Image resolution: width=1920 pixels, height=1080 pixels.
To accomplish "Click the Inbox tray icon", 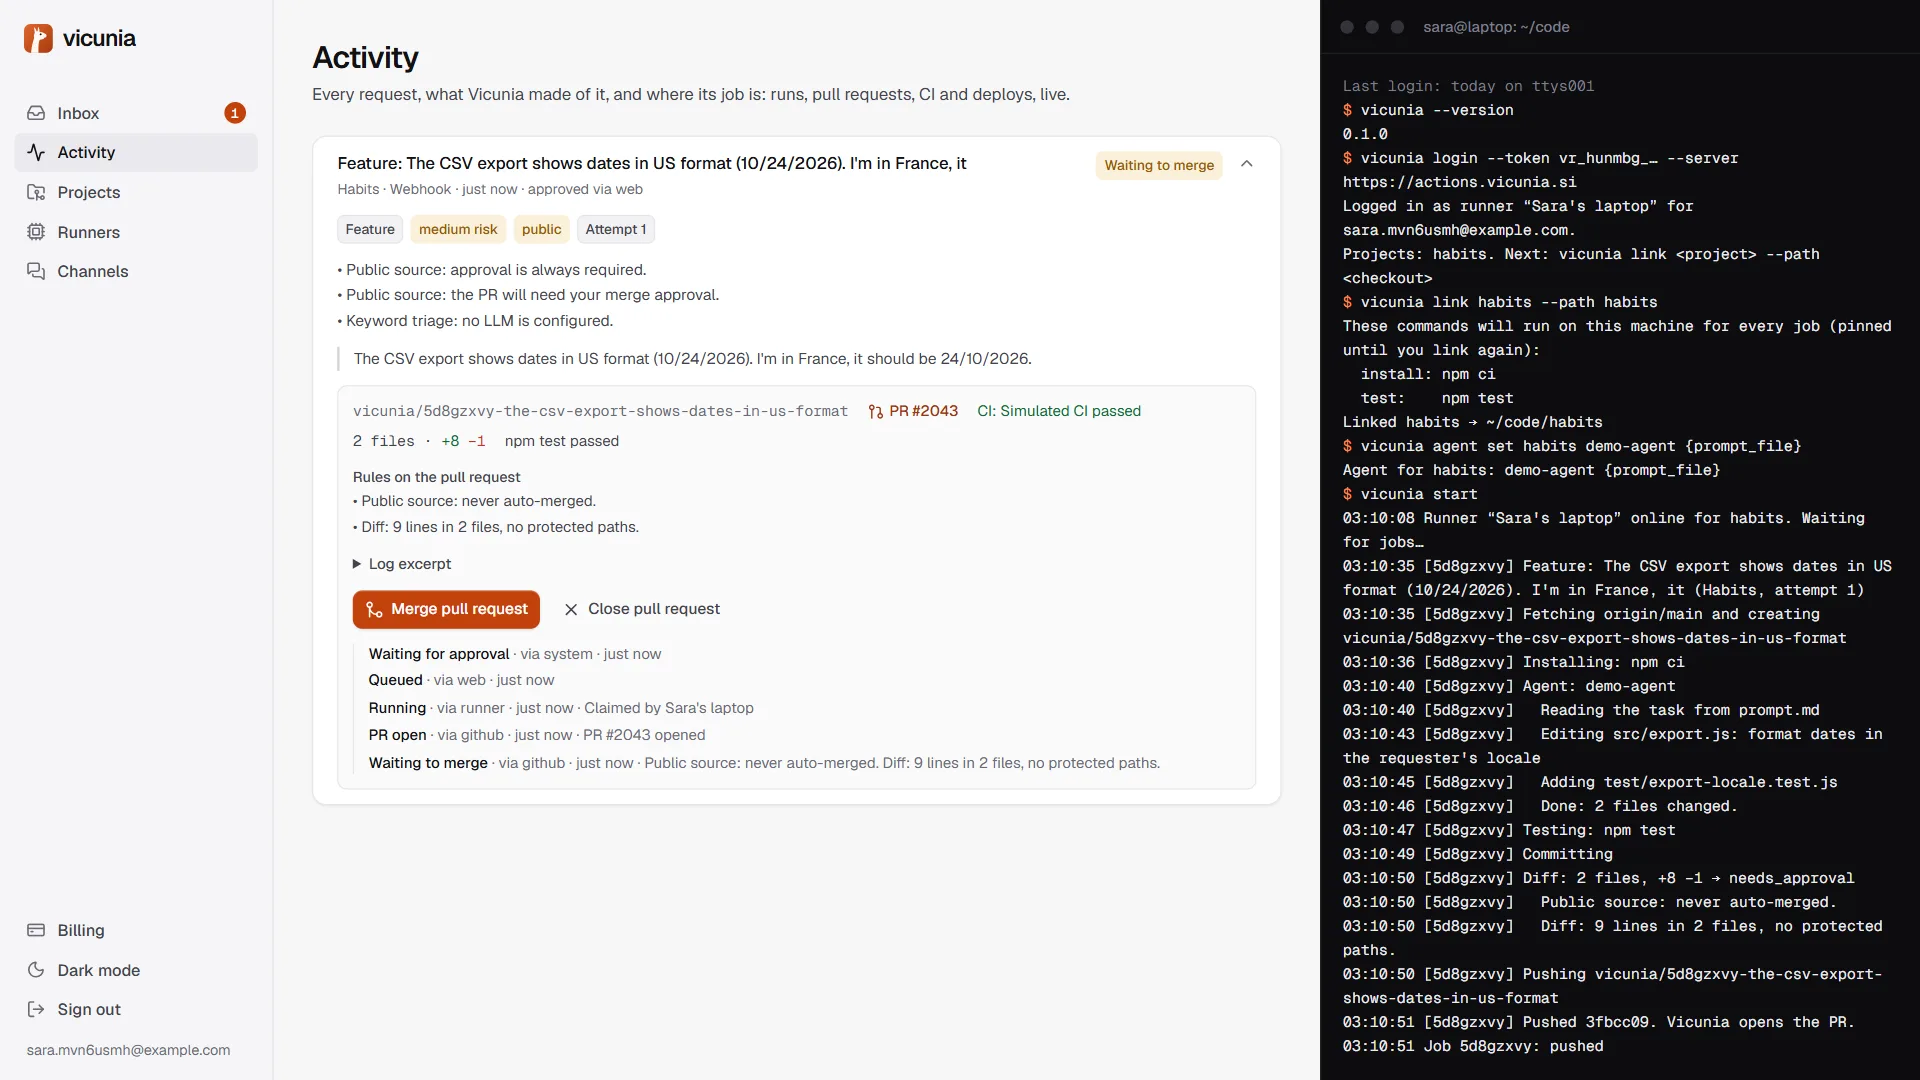I will point(36,113).
